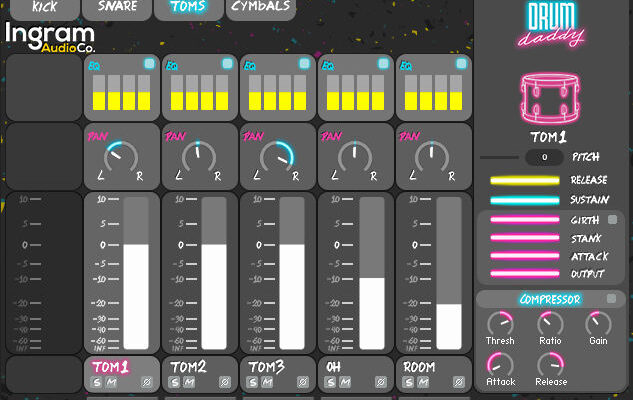The height and width of the screenshot is (400, 633).
Task: Mute the ROOM channel
Action: coord(423,382)
